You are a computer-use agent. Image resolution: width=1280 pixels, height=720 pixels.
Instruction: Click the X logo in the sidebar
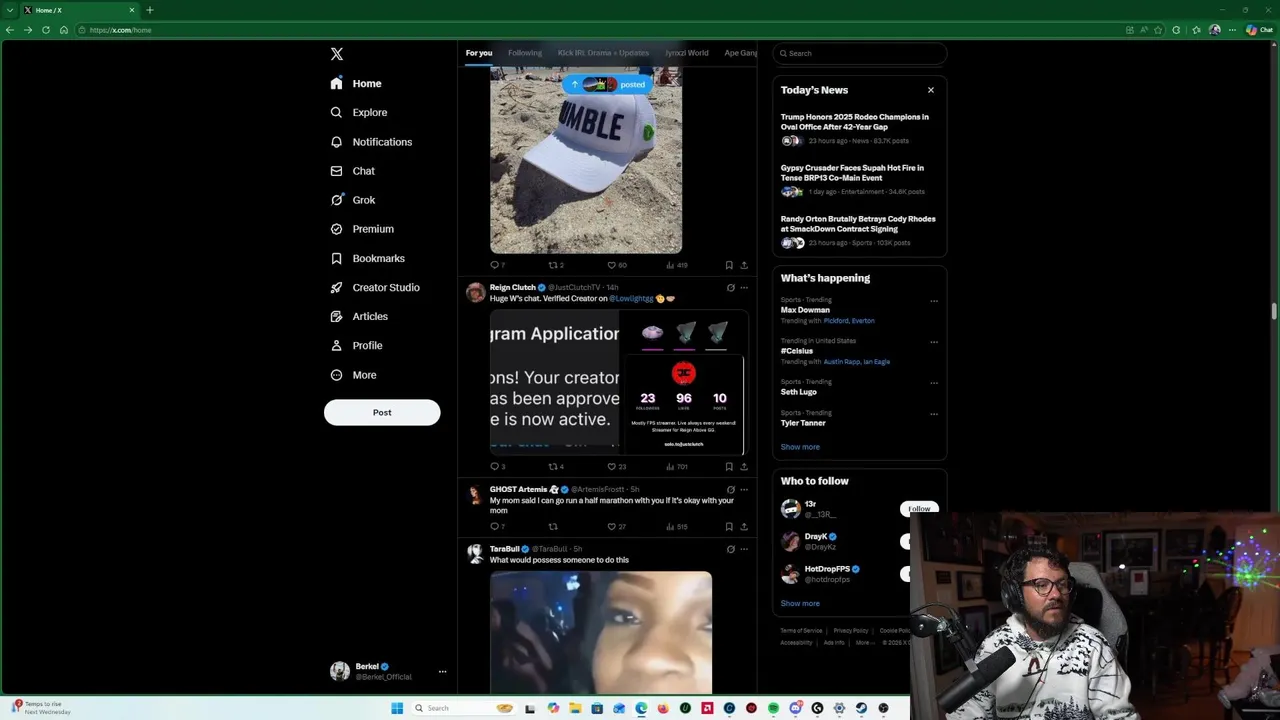point(337,54)
